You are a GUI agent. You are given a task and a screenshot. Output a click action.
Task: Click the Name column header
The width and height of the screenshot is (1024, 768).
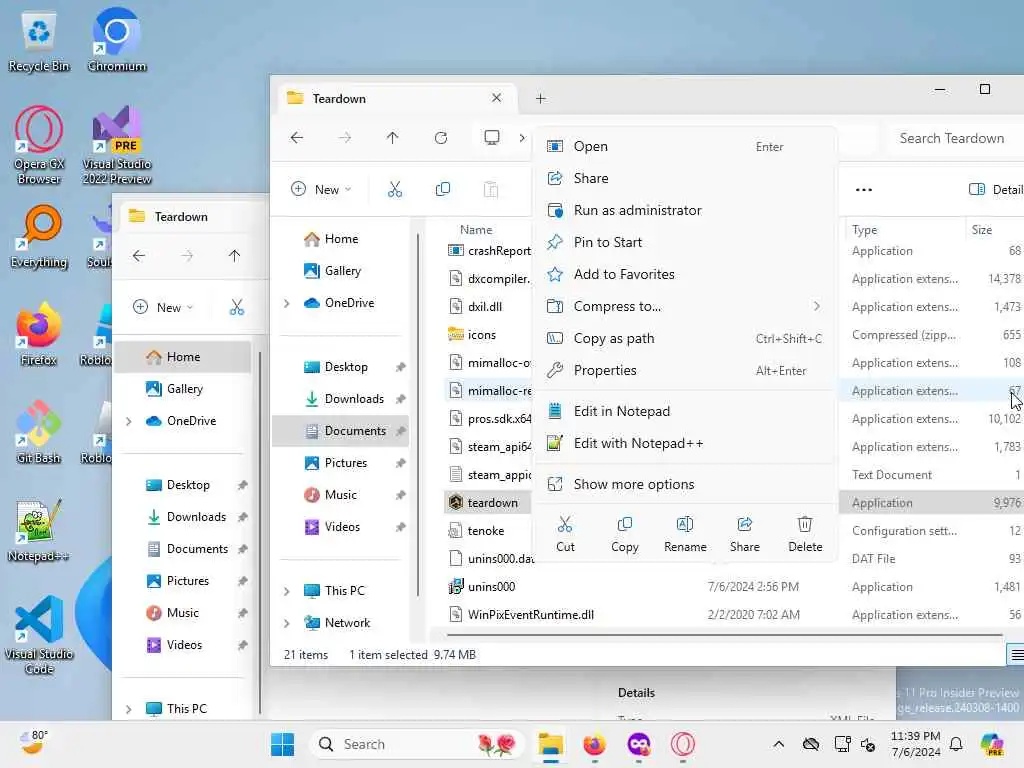click(x=476, y=230)
